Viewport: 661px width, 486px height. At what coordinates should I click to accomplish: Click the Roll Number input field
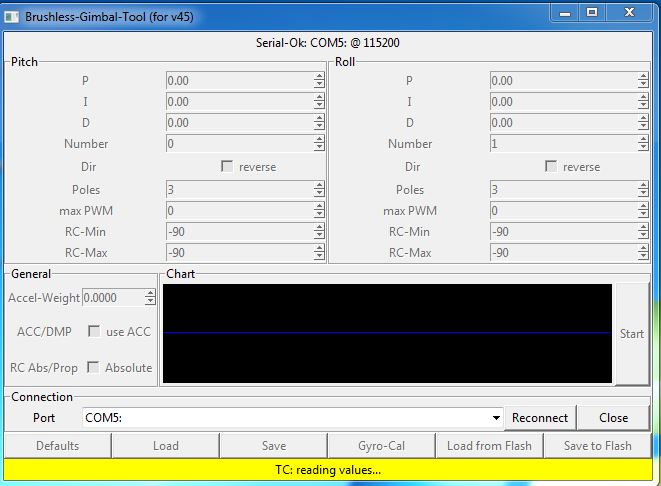click(564, 144)
